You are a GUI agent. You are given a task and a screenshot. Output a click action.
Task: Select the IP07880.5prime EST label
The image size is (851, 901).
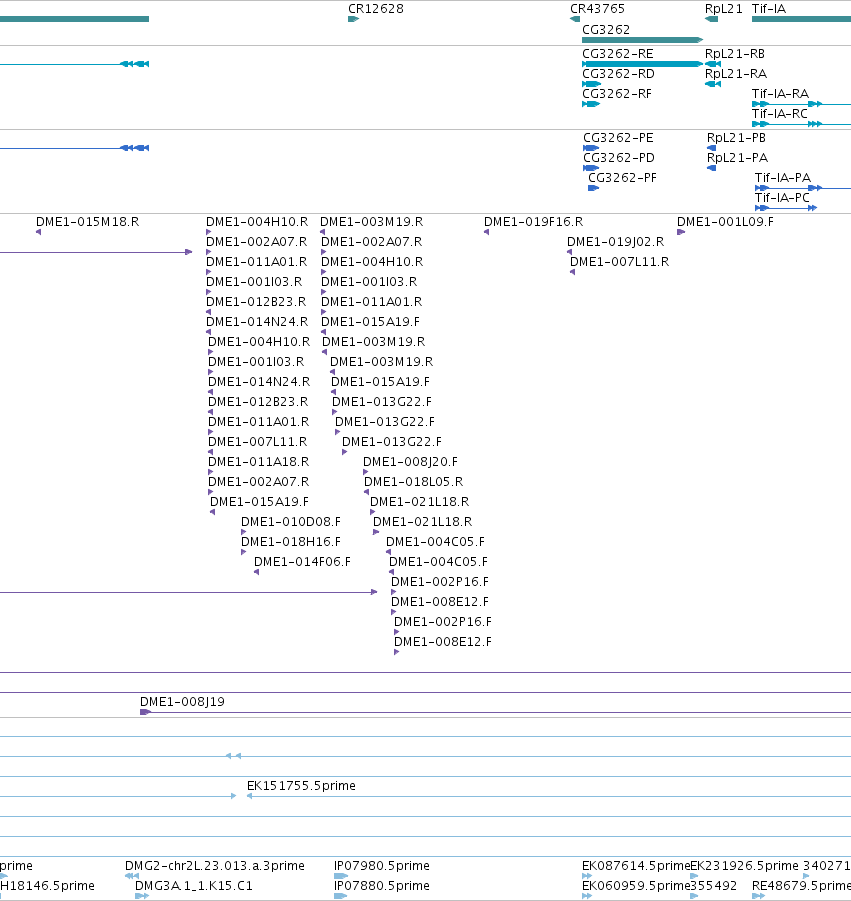pos(382,885)
